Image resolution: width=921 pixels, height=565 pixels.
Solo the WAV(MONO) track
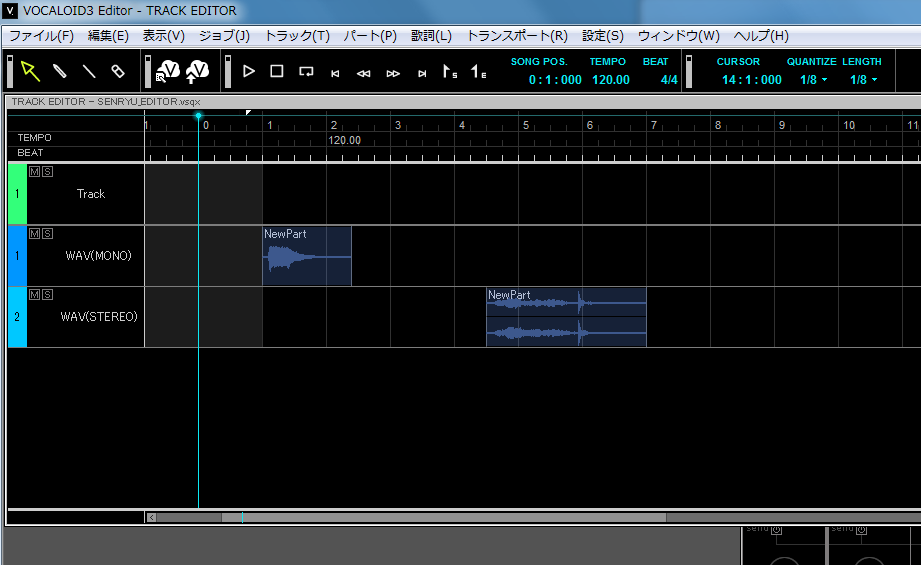48,233
